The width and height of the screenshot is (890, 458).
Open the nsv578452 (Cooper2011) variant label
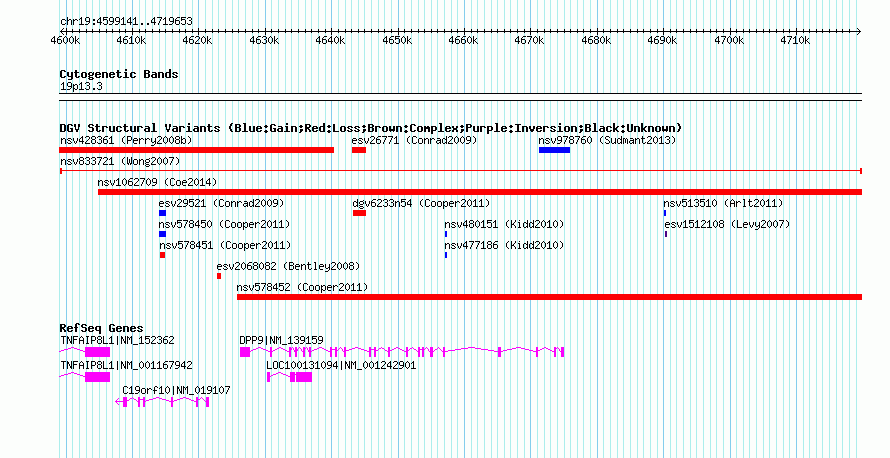pyautogui.click(x=302, y=287)
